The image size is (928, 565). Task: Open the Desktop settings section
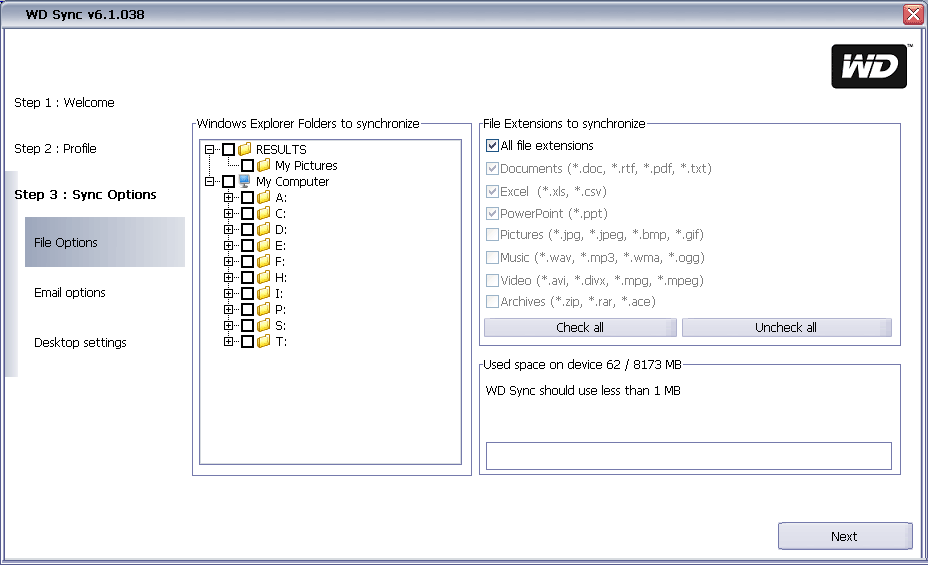pyautogui.click(x=80, y=343)
